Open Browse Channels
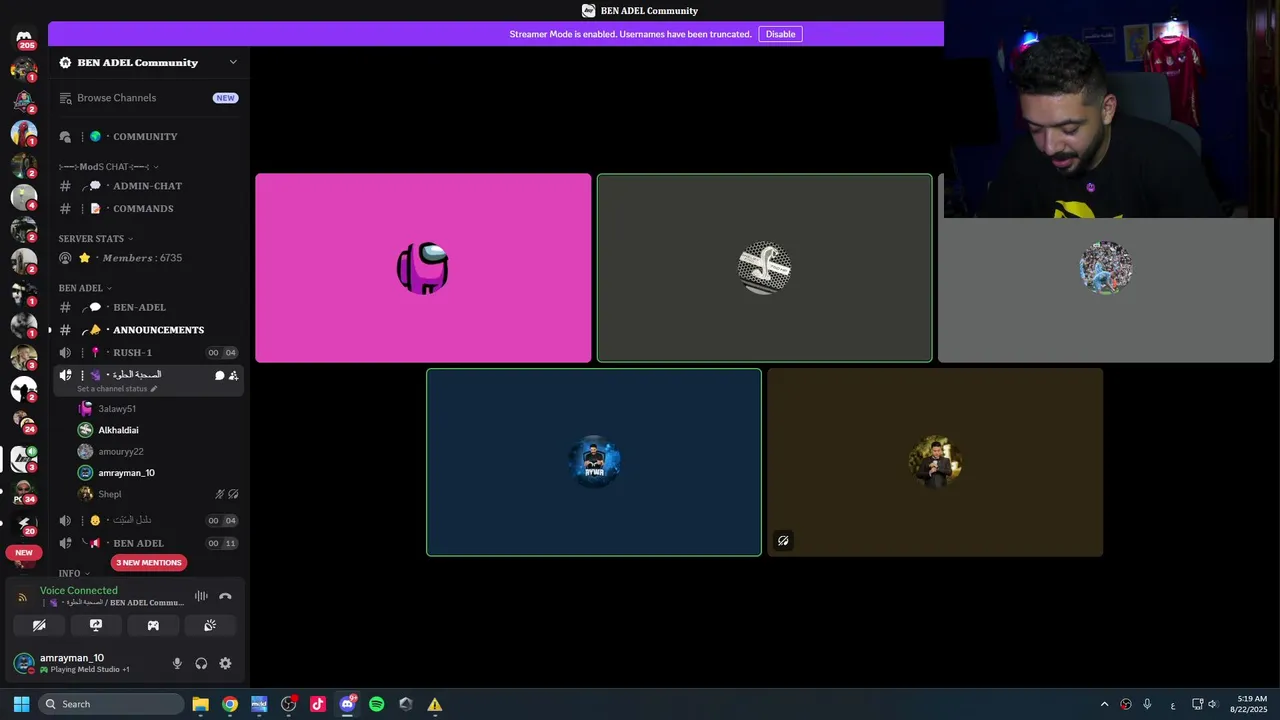1280x720 pixels. point(148,98)
